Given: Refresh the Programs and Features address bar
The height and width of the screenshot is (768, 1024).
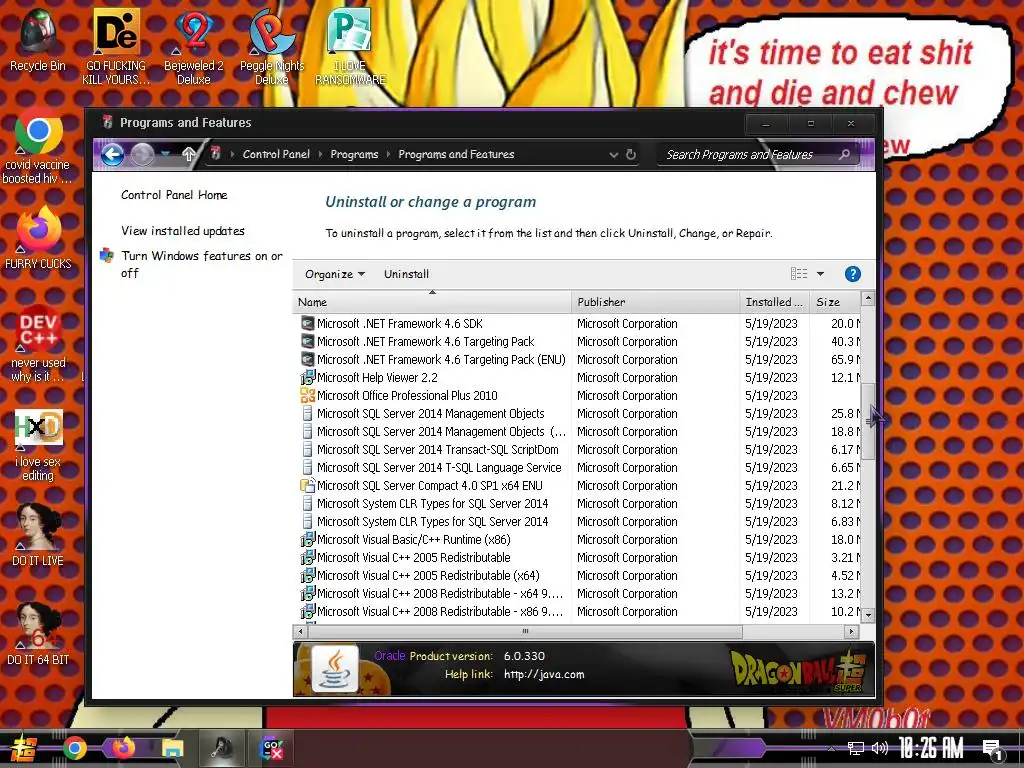Looking at the screenshot, I should click(631, 155).
